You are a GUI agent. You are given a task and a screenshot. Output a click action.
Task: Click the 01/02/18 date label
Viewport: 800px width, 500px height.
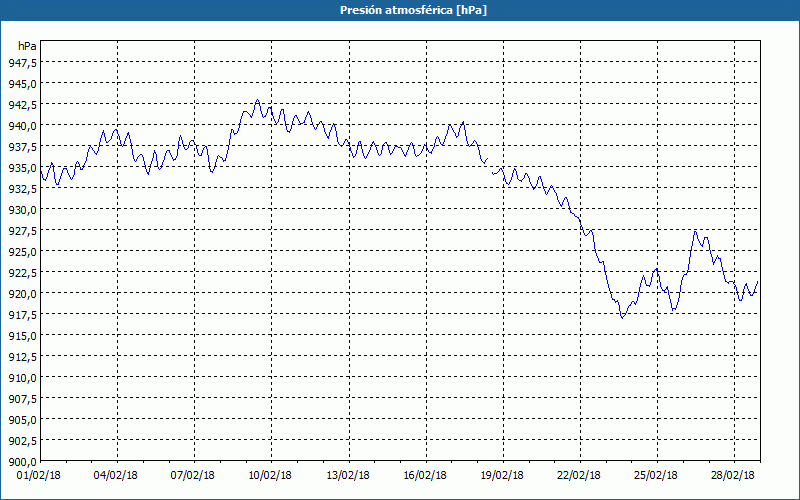pyautogui.click(x=39, y=475)
